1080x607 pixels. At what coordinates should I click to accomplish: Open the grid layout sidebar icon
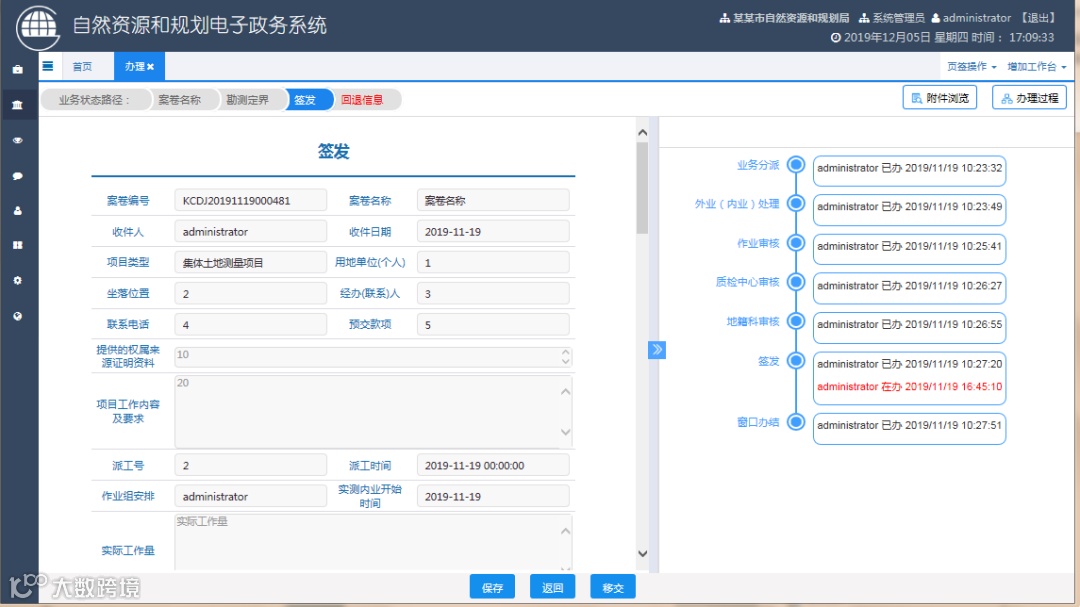click(18, 245)
